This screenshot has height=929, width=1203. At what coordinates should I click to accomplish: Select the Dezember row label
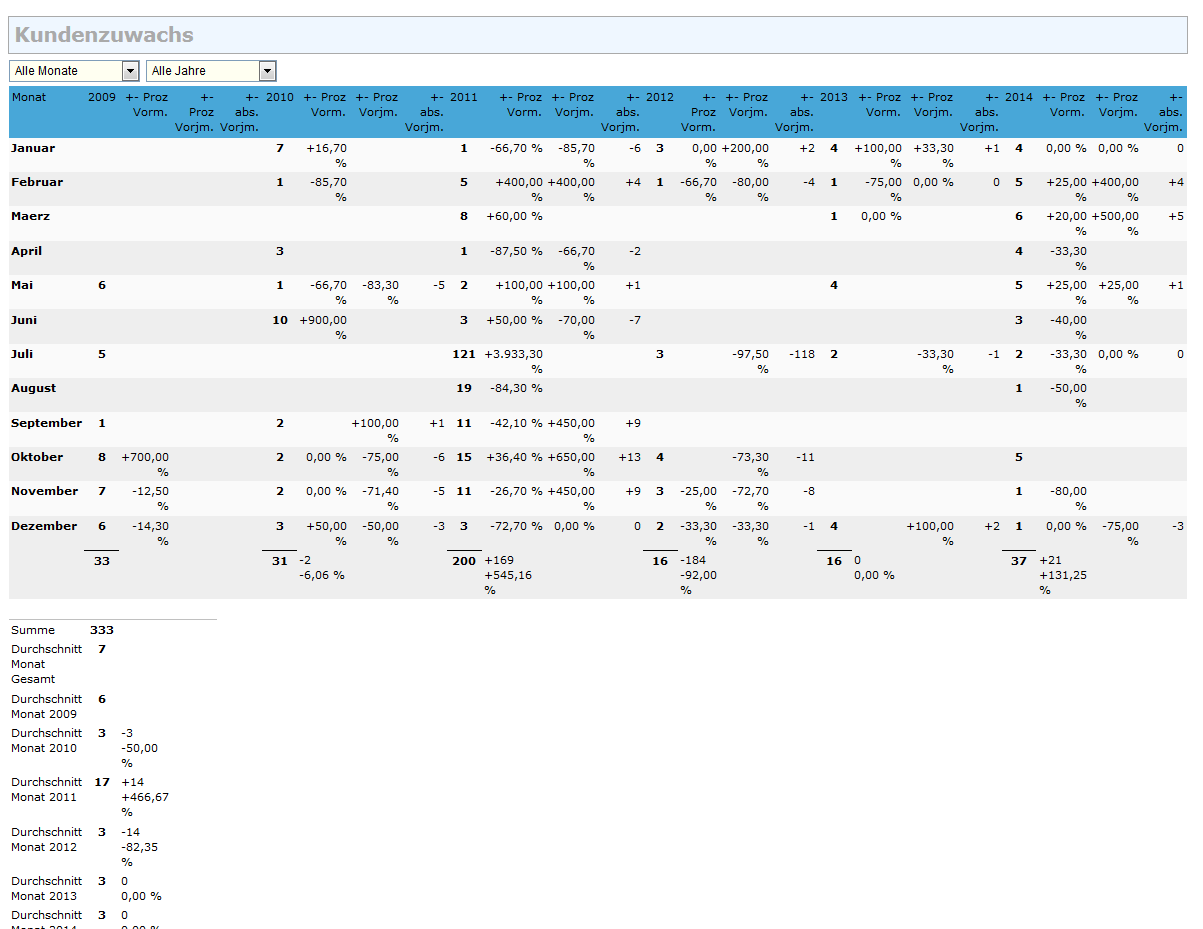coord(43,526)
